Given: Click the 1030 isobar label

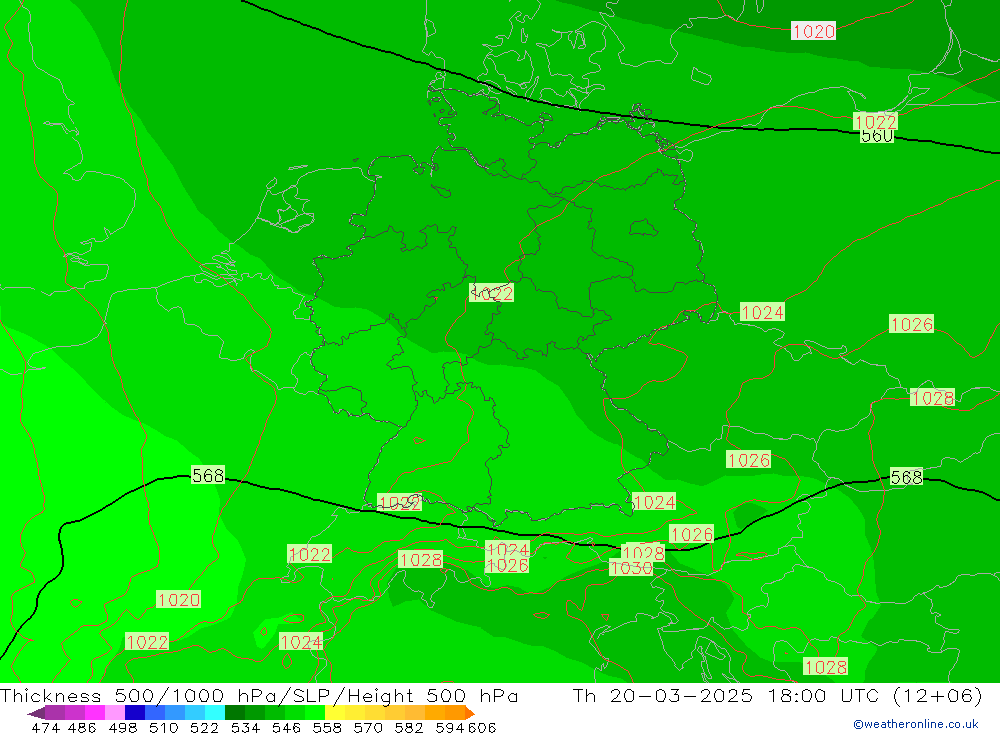Looking at the screenshot, I should [x=630, y=568].
